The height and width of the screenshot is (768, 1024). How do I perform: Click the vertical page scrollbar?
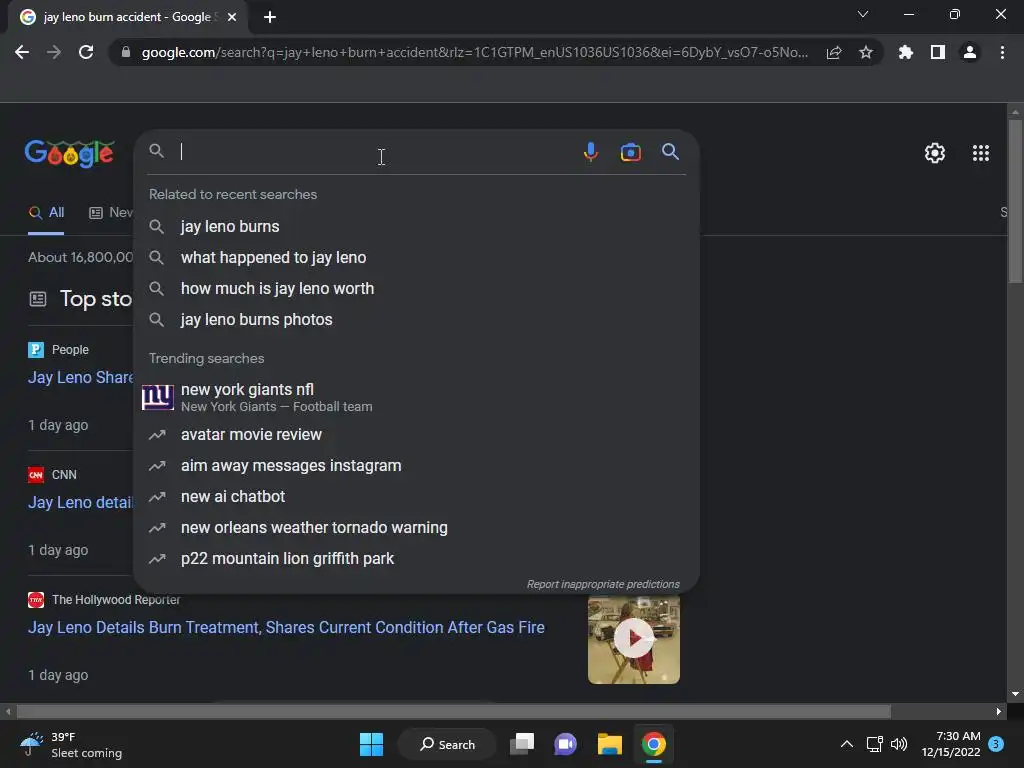(x=1015, y=201)
